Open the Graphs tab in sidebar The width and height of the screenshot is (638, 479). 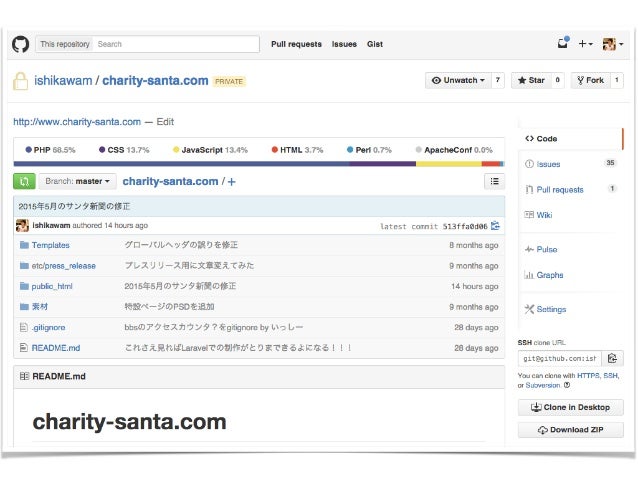point(571,275)
